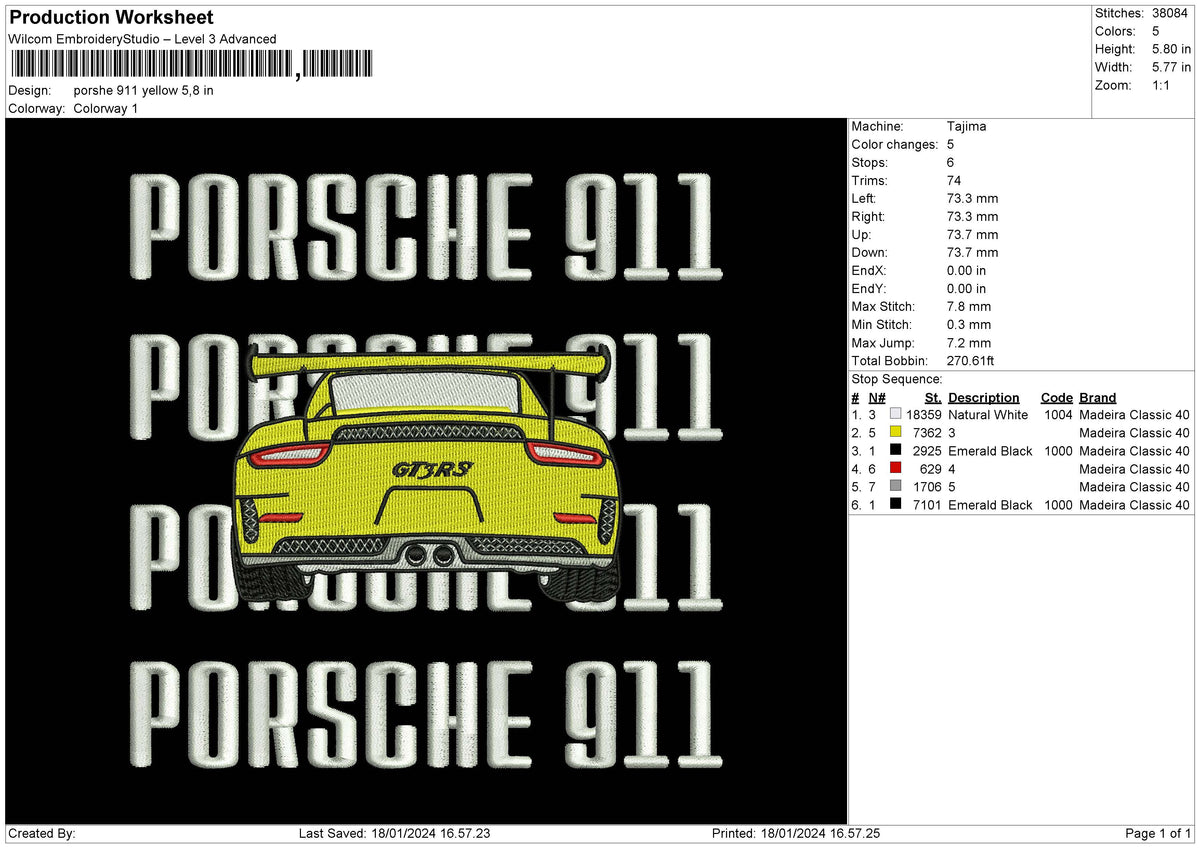
Task: Click the red swatch in stop 4
Action: (895, 469)
